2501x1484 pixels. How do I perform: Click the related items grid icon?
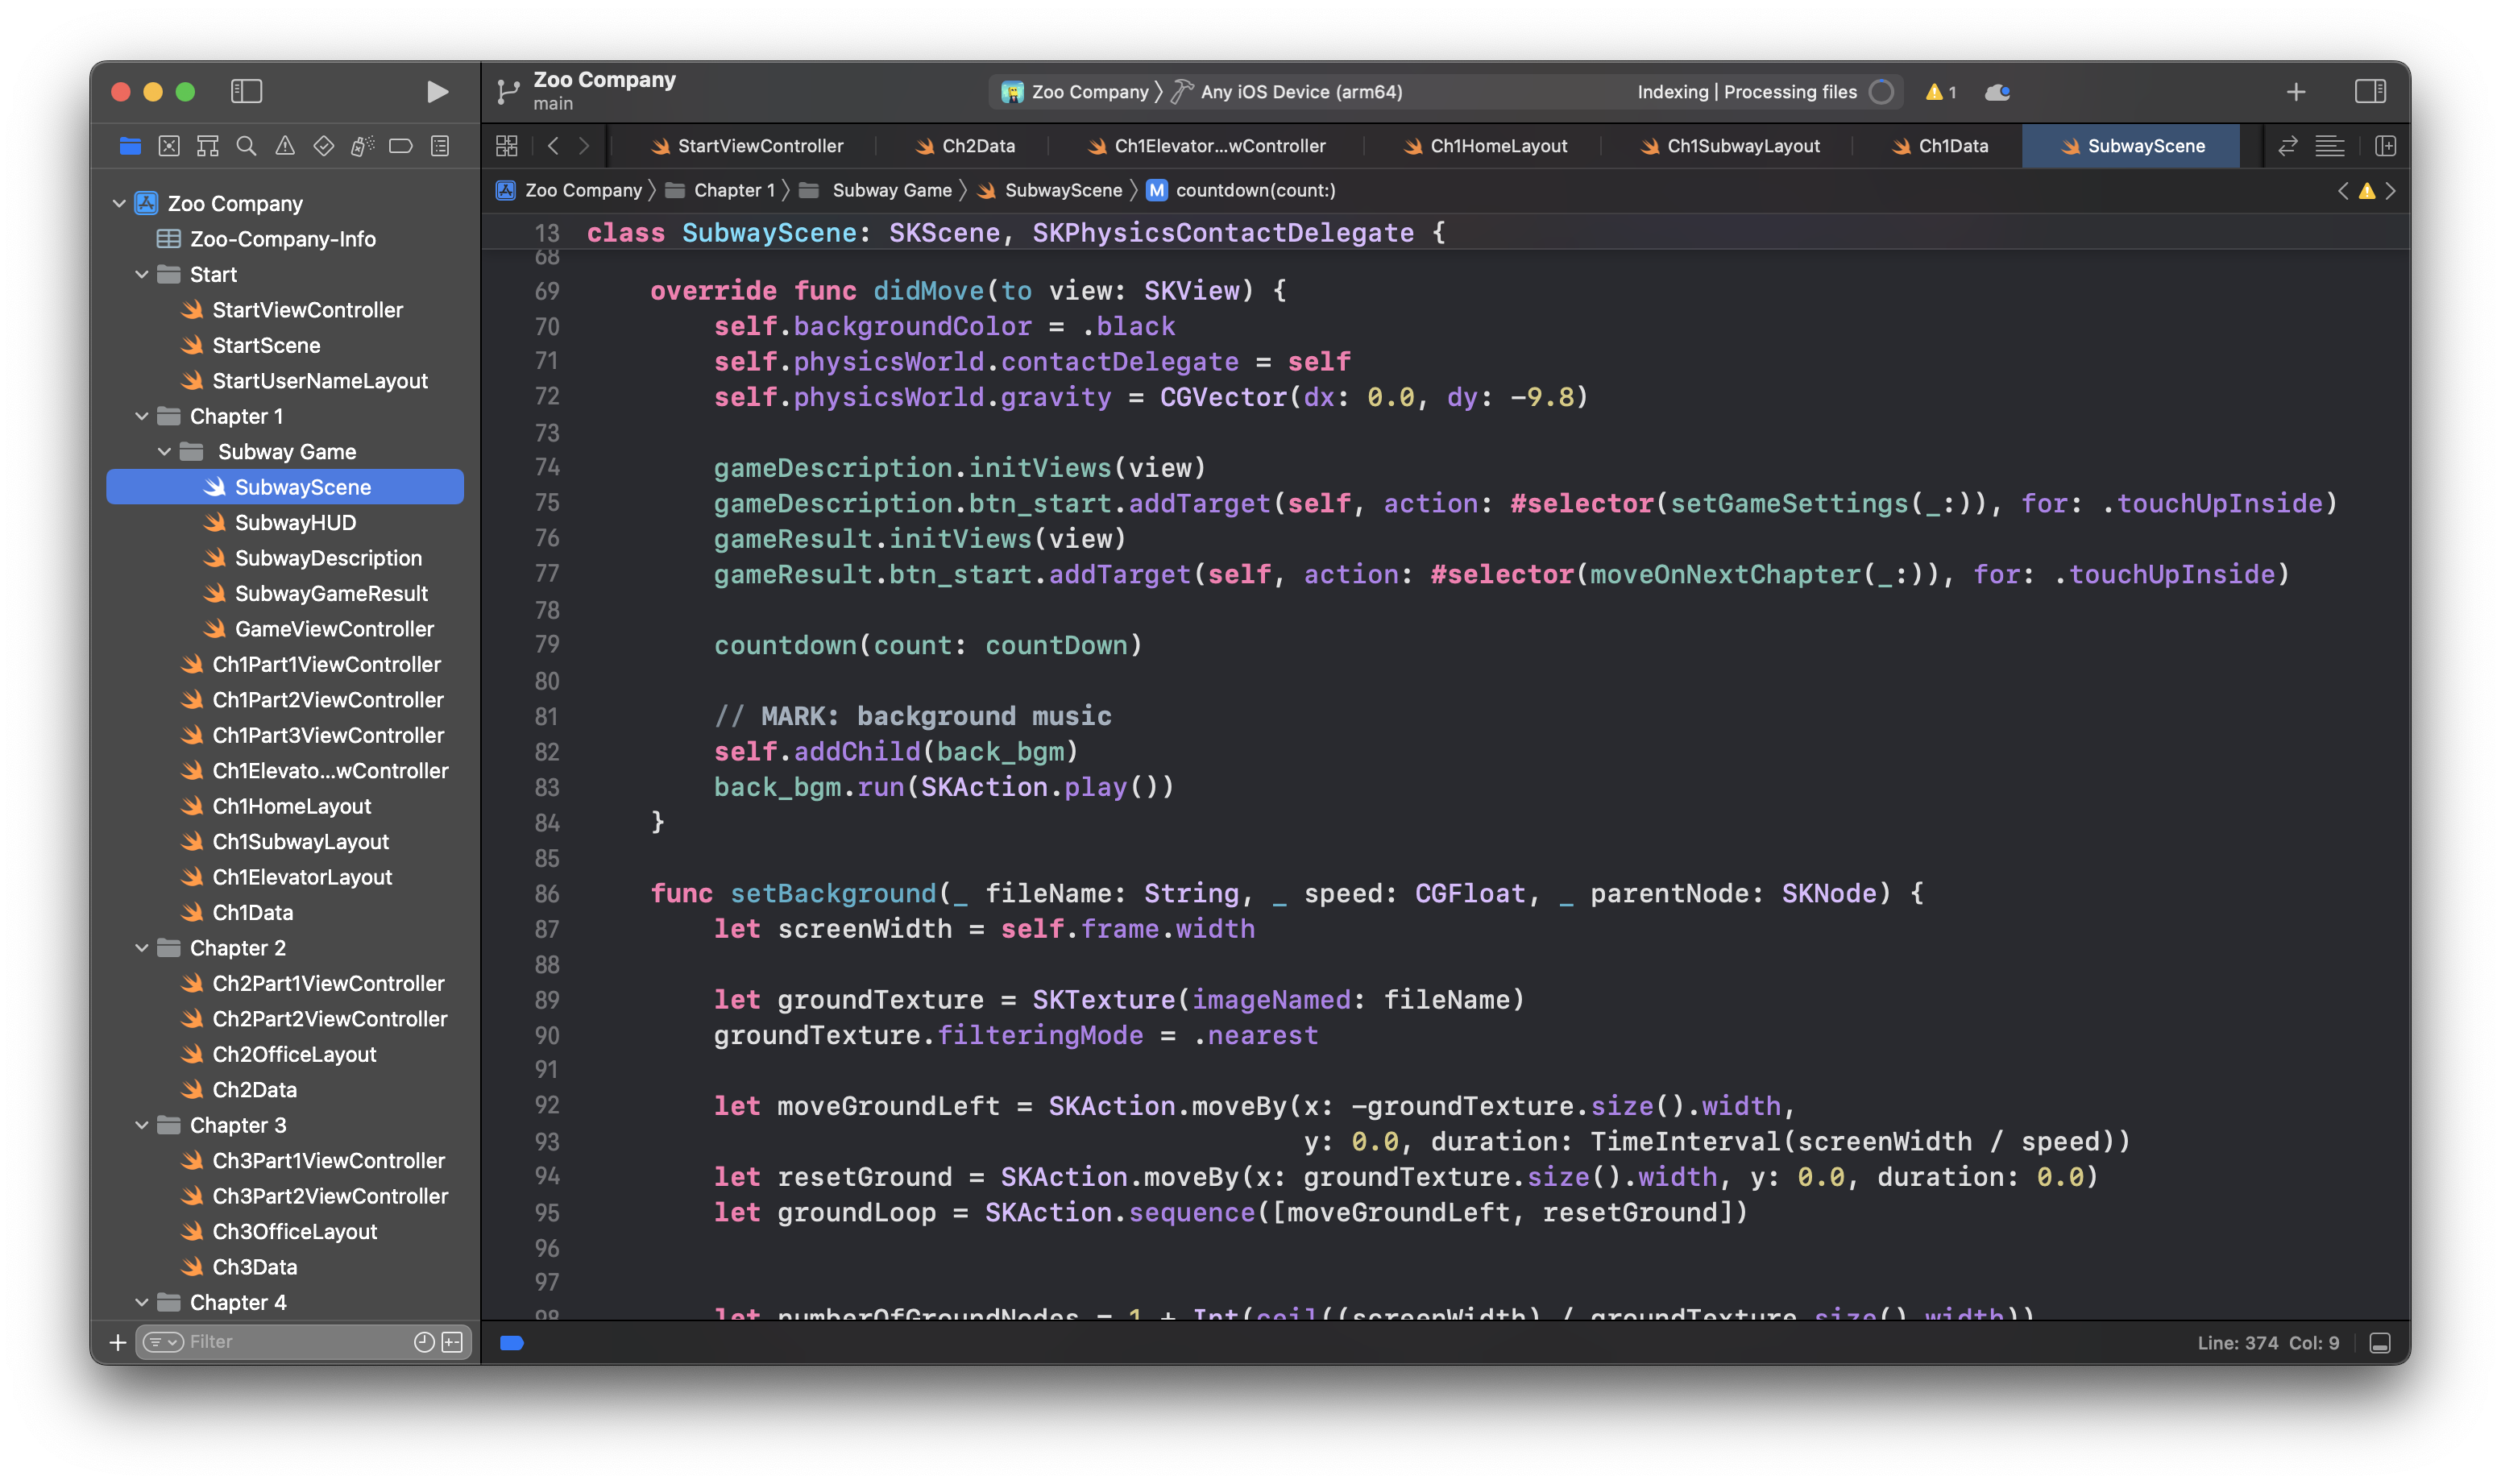point(507,146)
